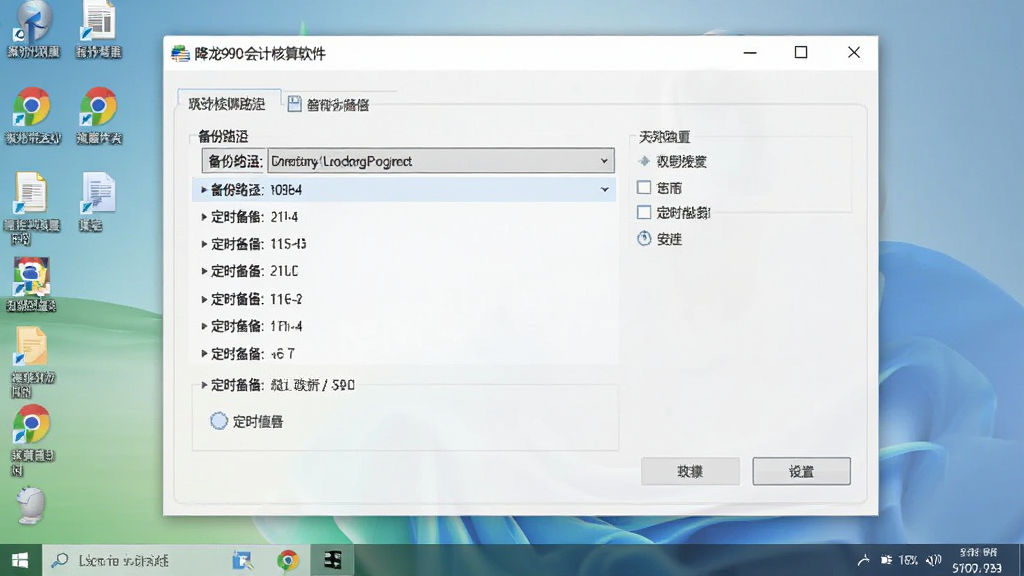Open the Windows Start menu
This screenshot has width=1024, height=576.
click(x=20, y=560)
